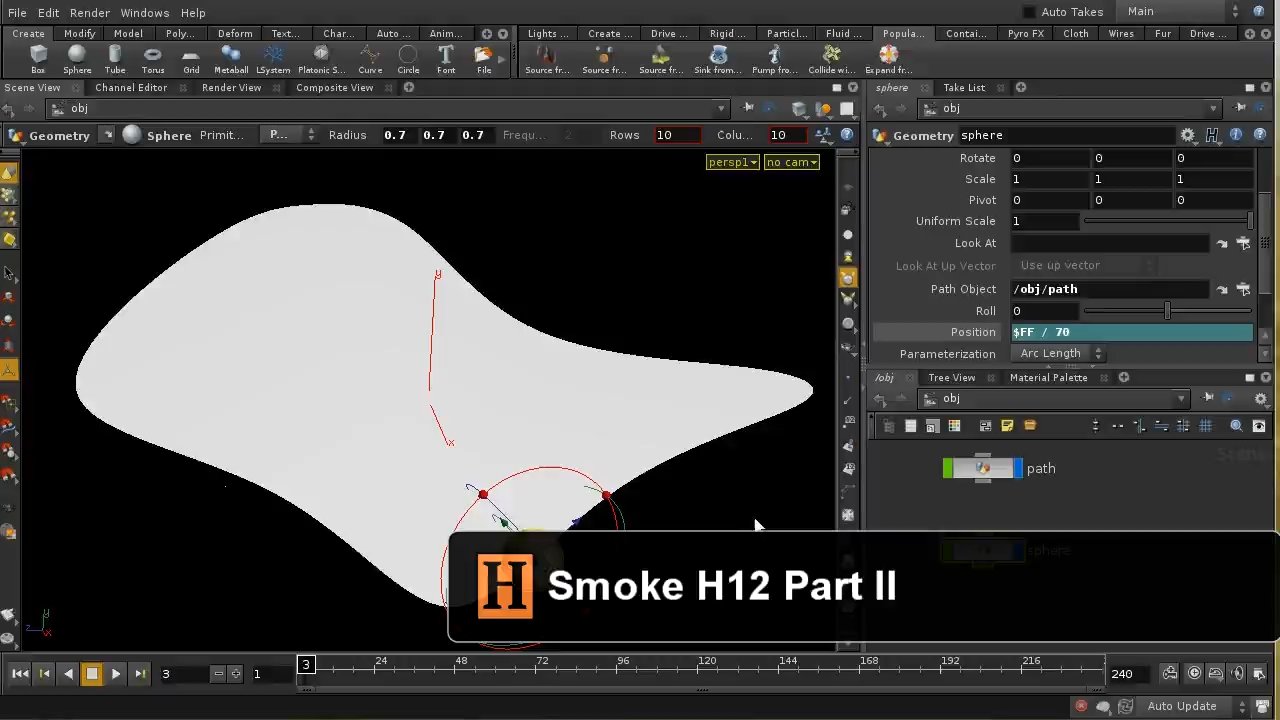Screen dimensions: 1280x720
Task: Open the no cam dropdown in viewport
Action: 791,162
